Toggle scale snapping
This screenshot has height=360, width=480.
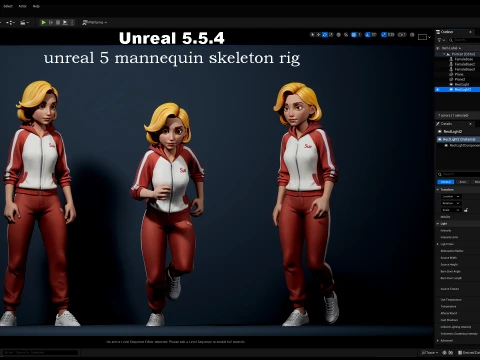384,35
